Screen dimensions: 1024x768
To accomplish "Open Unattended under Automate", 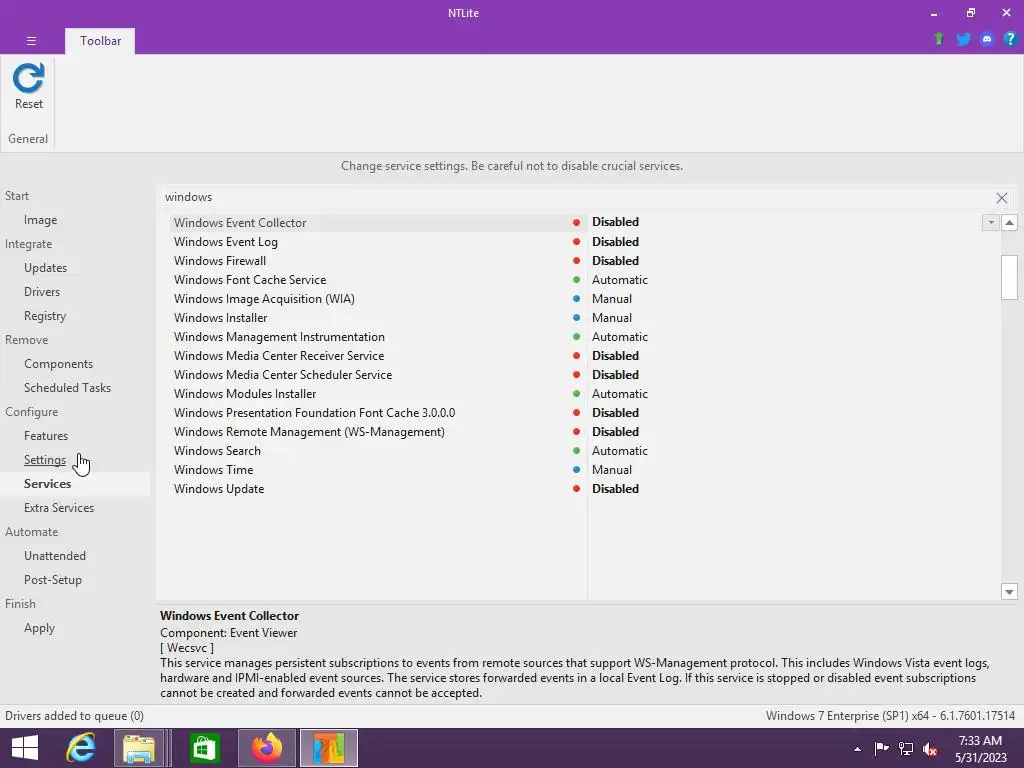I will coord(55,556).
